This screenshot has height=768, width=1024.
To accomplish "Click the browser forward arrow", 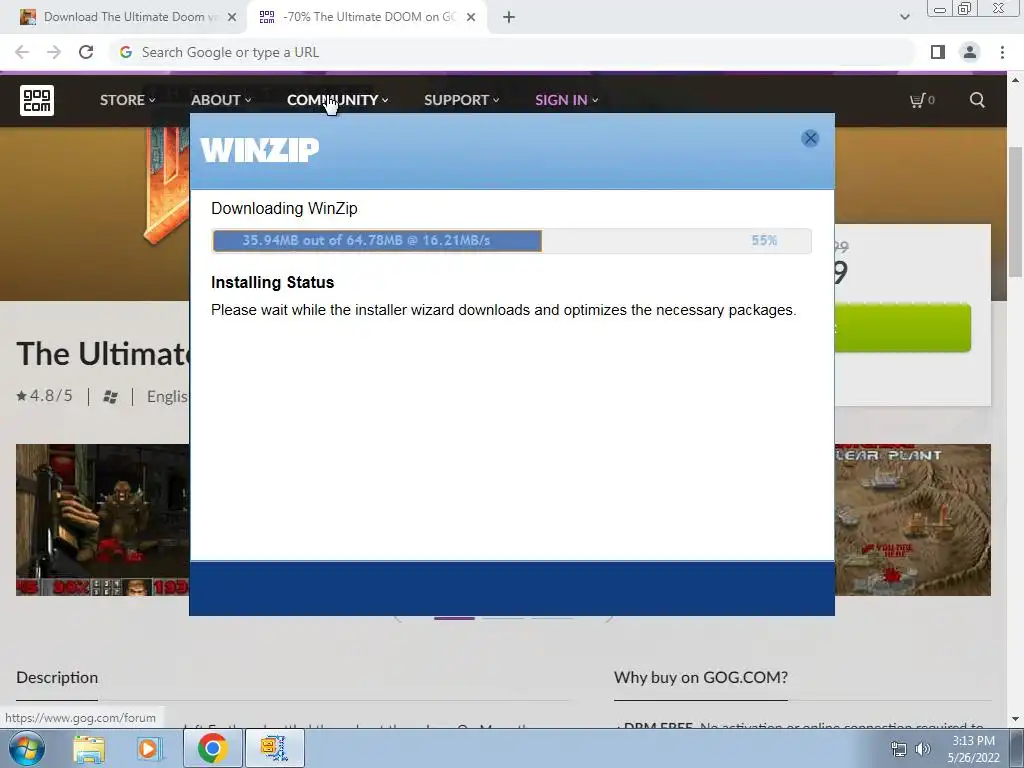I will (54, 52).
